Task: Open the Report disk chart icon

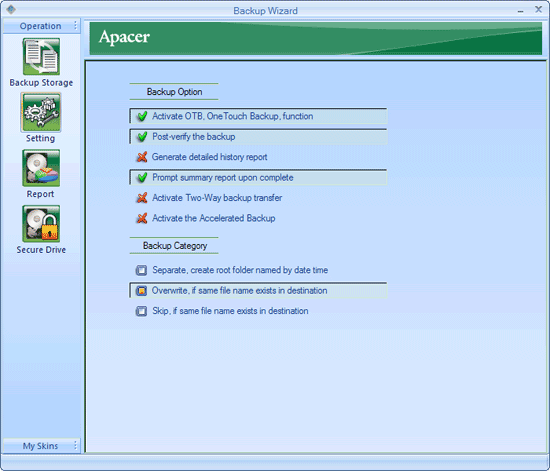Action: click(41, 168)
